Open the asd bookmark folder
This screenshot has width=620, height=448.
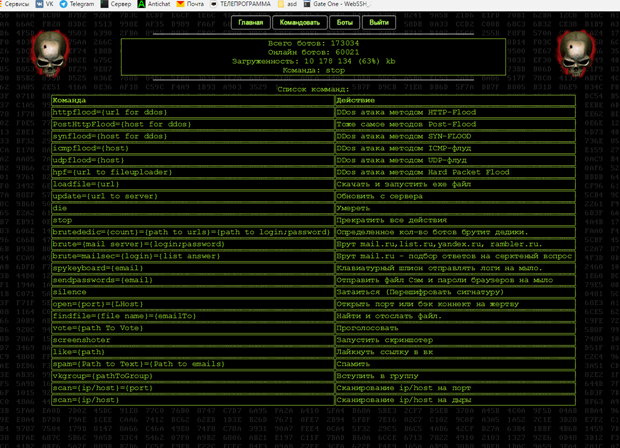coord(287,4)
